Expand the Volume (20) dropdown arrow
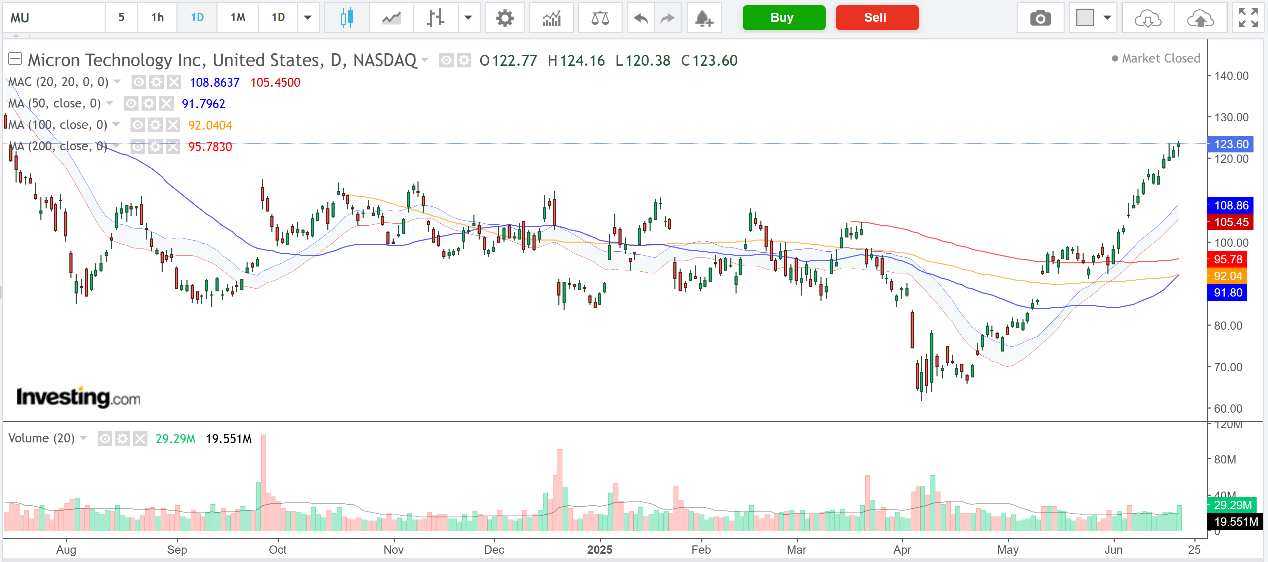Viewport: 1268px width, 562px height. pos(83,438)
